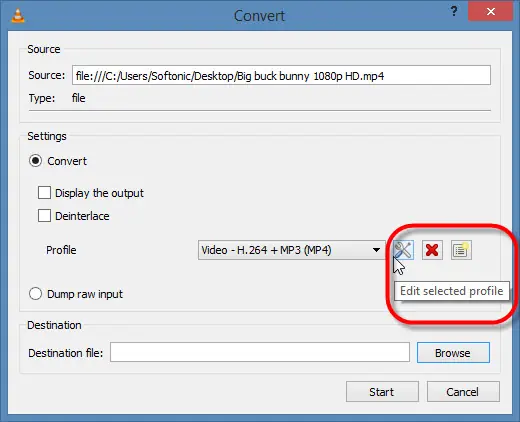520x422 pixels.
Task: Focus the Destination file text field
Action: (260, 352)
